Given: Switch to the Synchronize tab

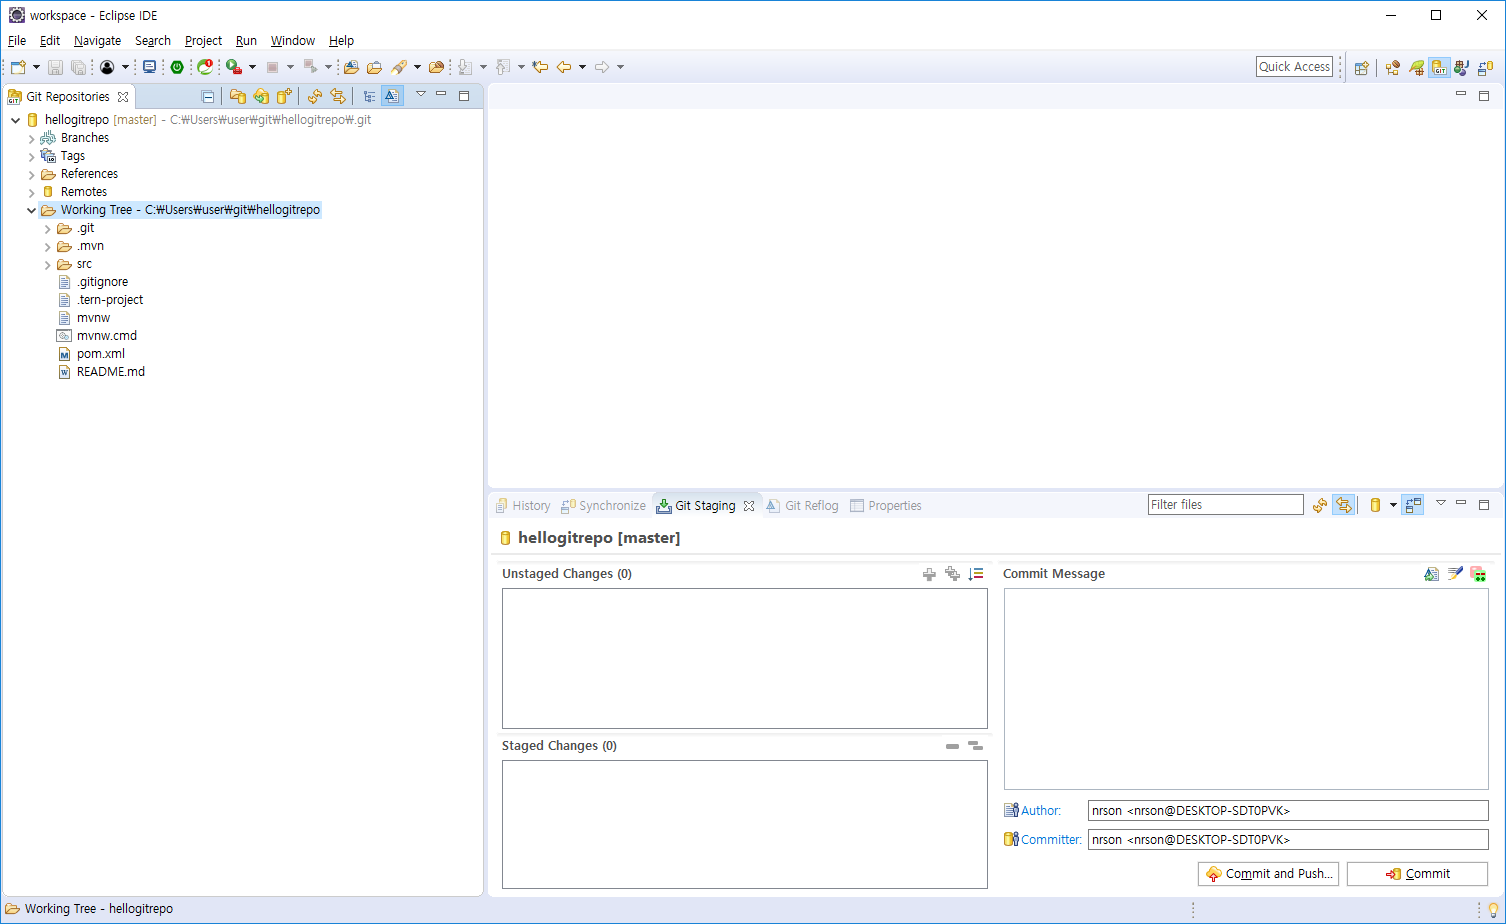Looking at the screenshot, I should tap(603, 506).
